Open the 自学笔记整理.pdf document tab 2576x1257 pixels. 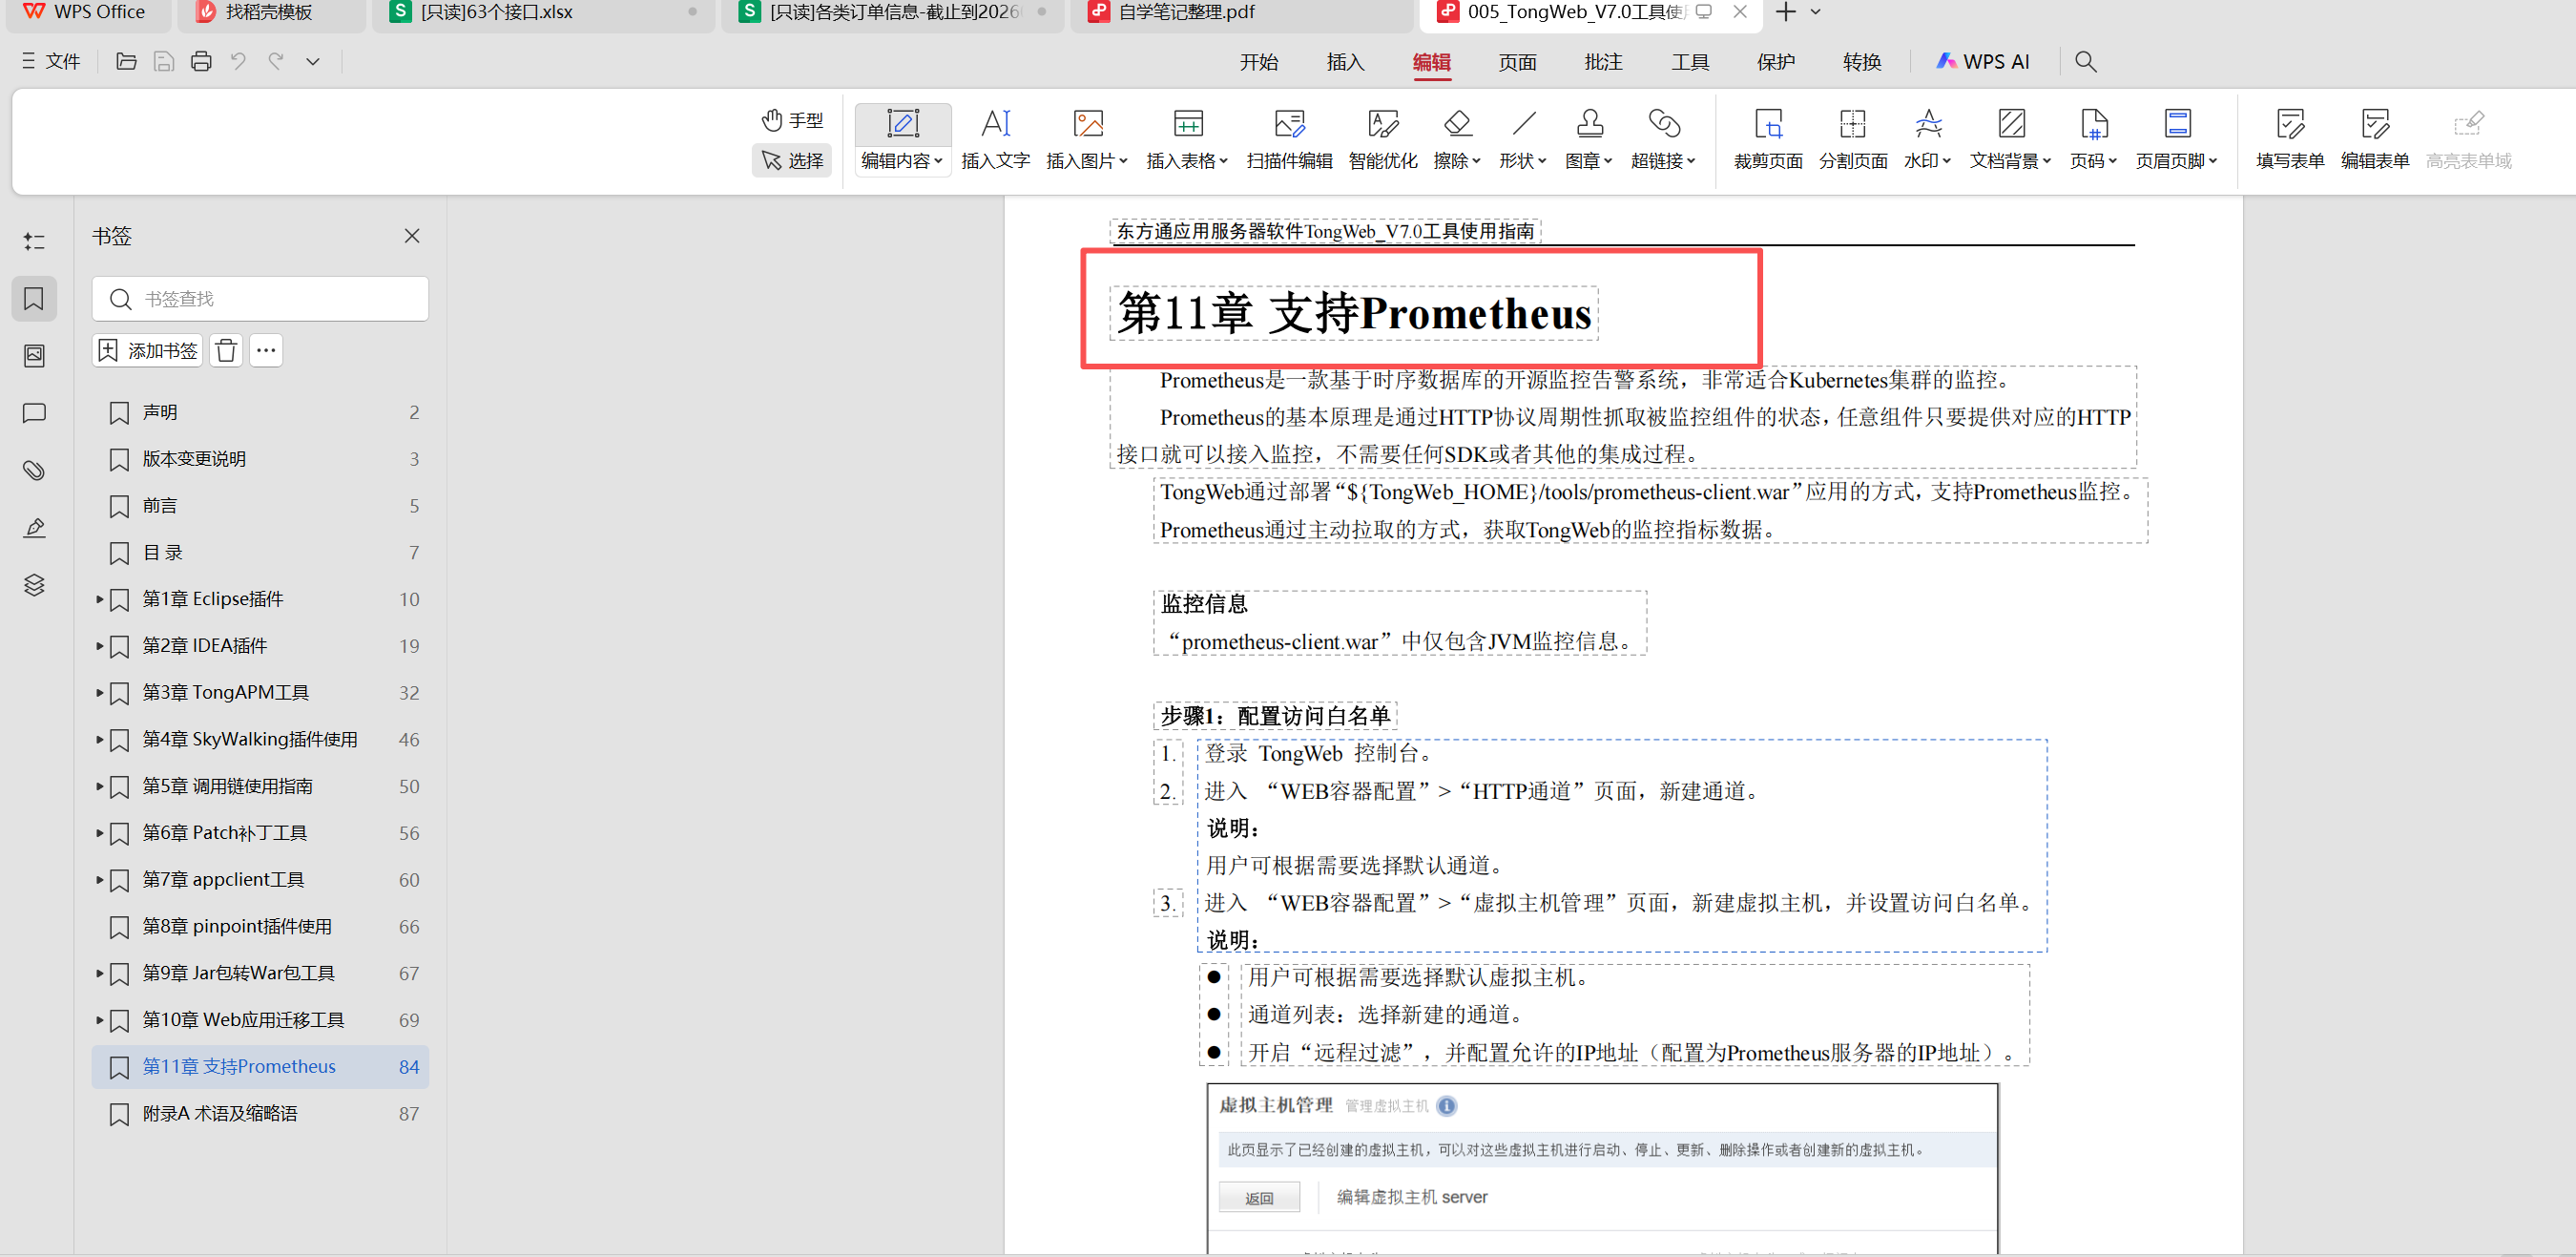(x=1240, y=13)
